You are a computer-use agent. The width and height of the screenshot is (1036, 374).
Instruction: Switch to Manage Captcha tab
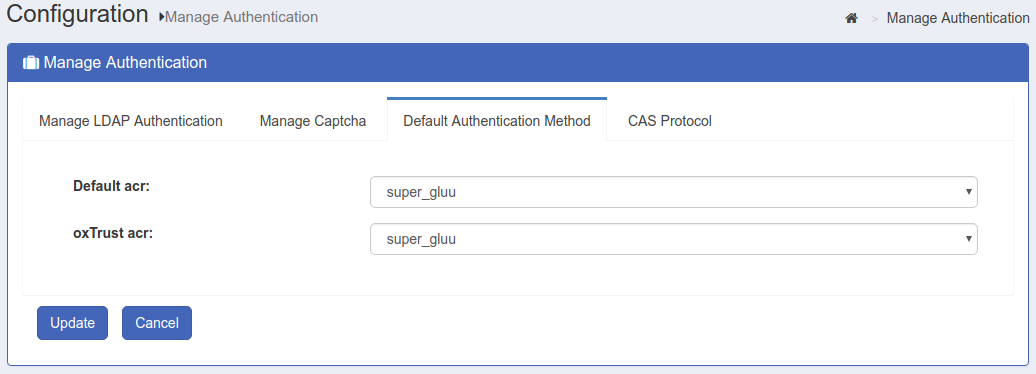click(x=313, y=121)
